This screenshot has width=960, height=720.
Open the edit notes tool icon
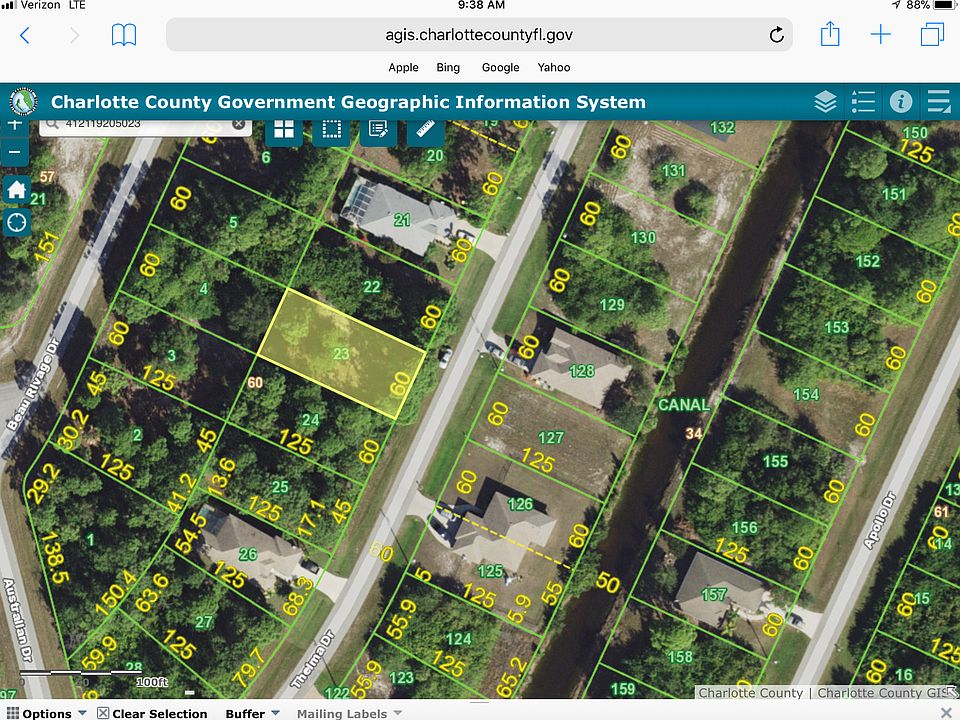pos(378,130)
